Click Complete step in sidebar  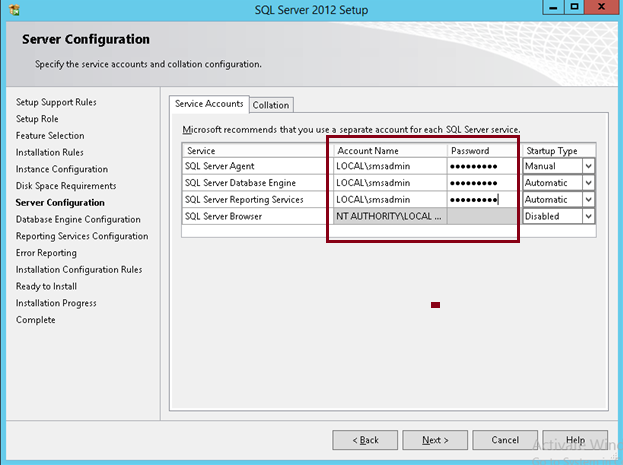[36, 320]
